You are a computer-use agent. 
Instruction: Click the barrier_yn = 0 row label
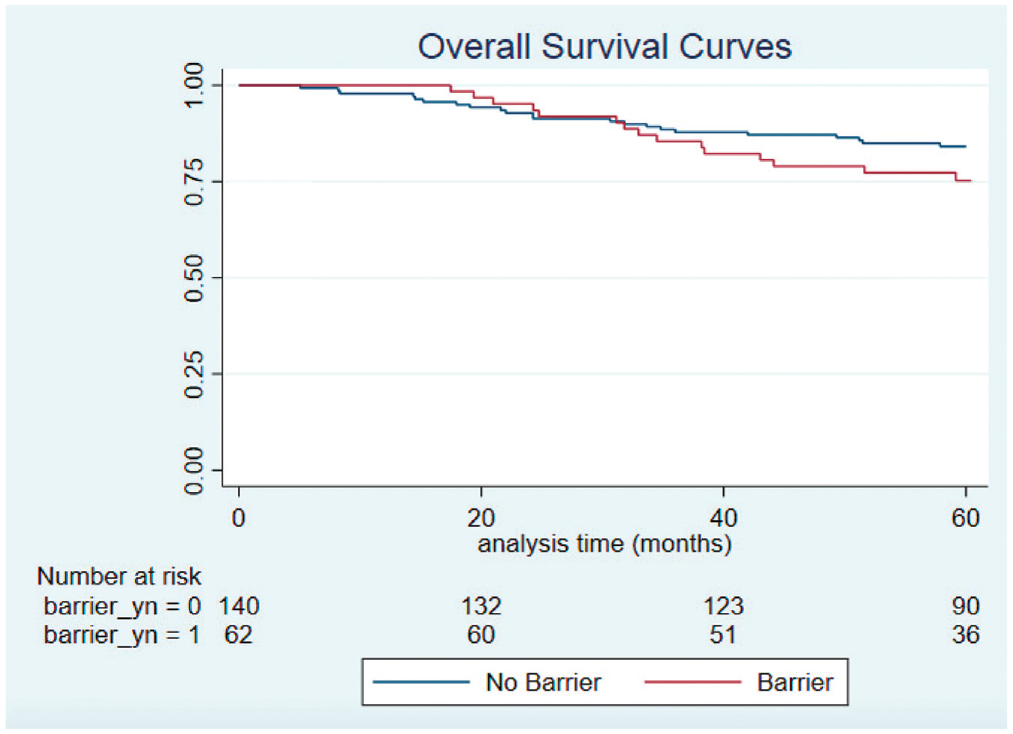pos(122,607)
